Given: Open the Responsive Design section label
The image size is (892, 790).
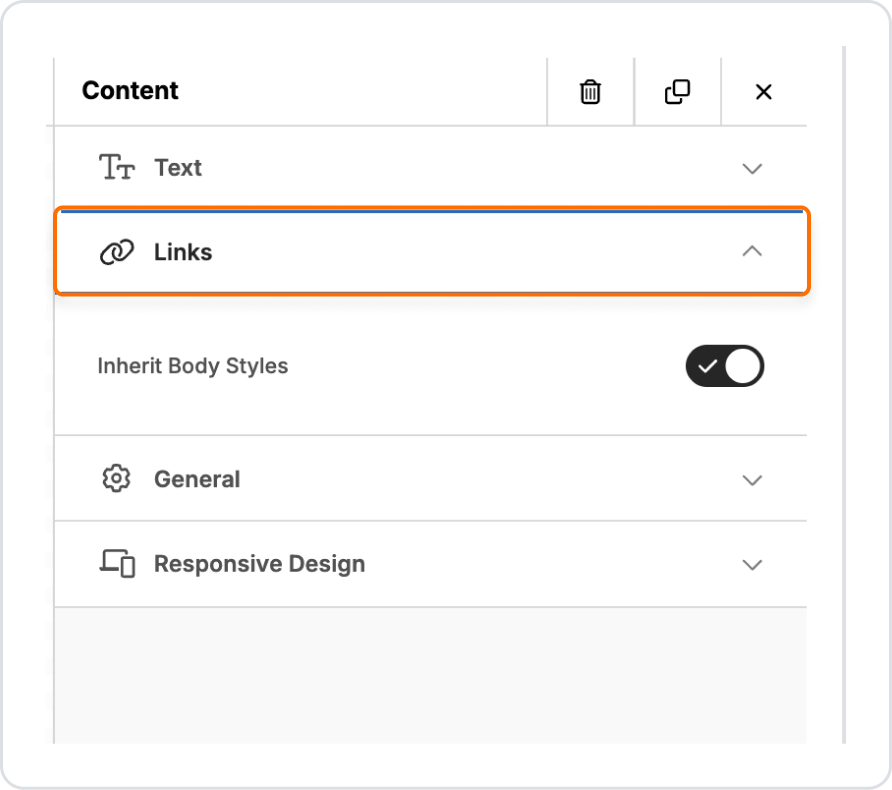Looking at the screenshot, I should 259,564.
